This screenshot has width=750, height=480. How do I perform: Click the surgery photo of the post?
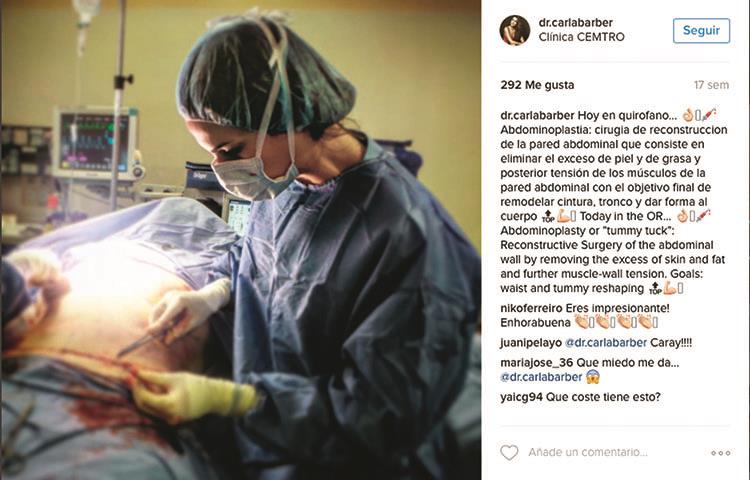pyautogui.click(x=241, y=240)
